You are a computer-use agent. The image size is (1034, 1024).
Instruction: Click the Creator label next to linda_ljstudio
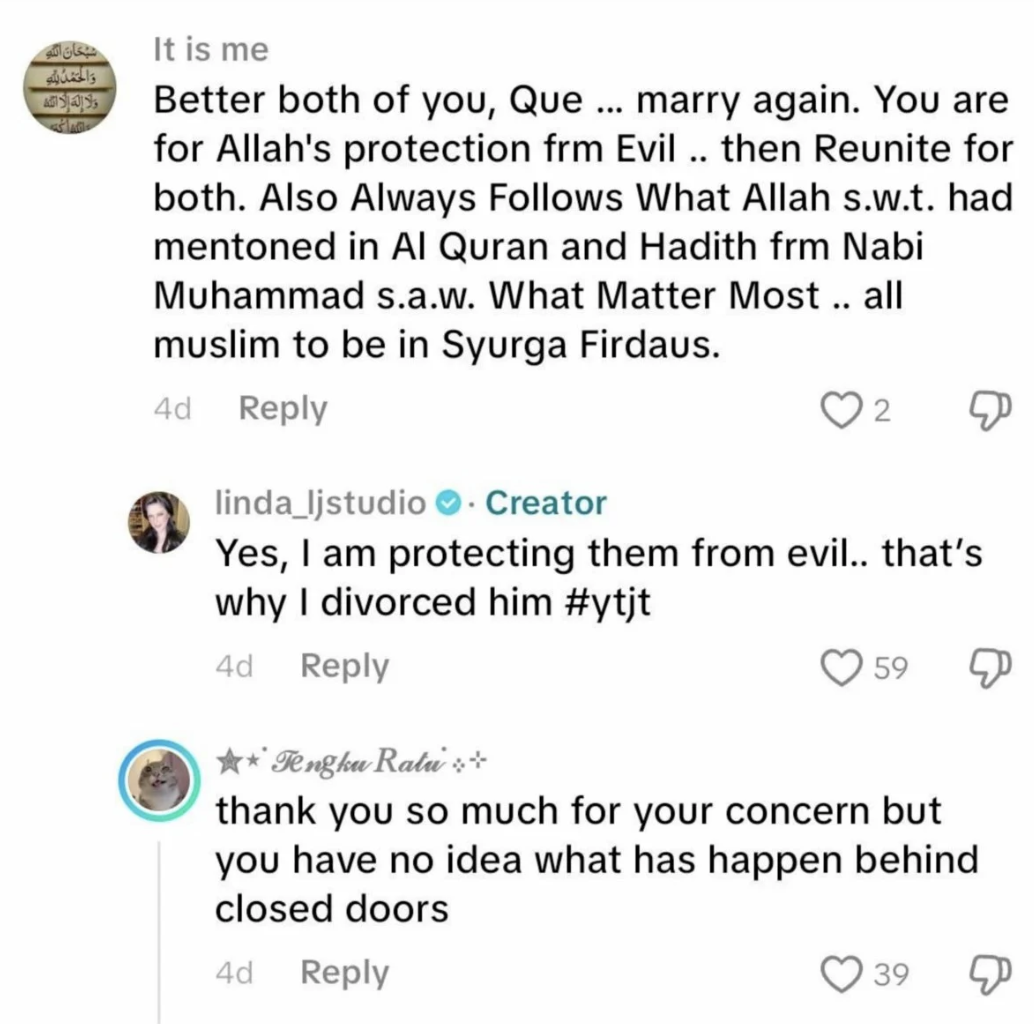tap(545, 503)
